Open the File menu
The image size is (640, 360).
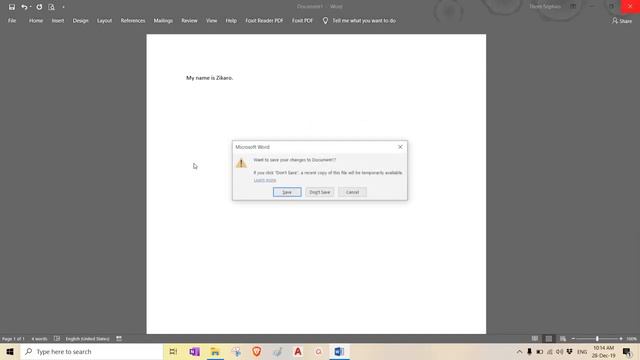(12, 20)
